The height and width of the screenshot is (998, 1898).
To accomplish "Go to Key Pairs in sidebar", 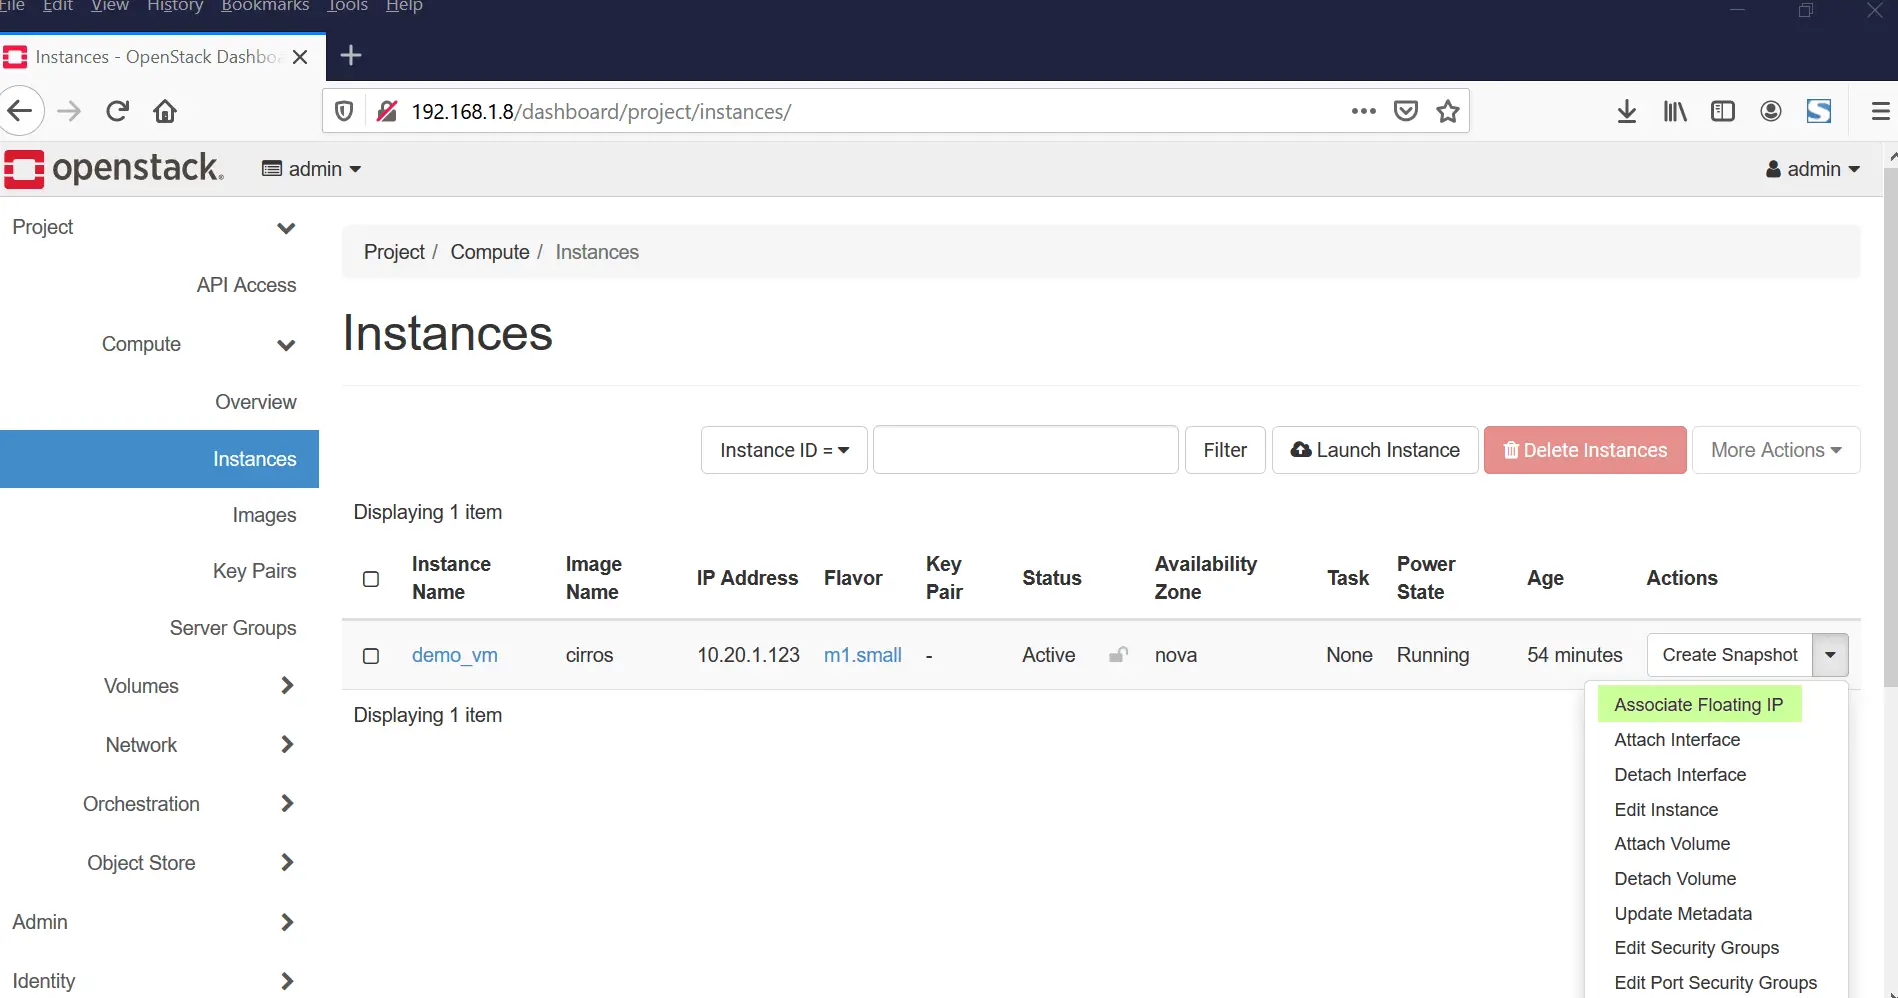I will point(254,571).
